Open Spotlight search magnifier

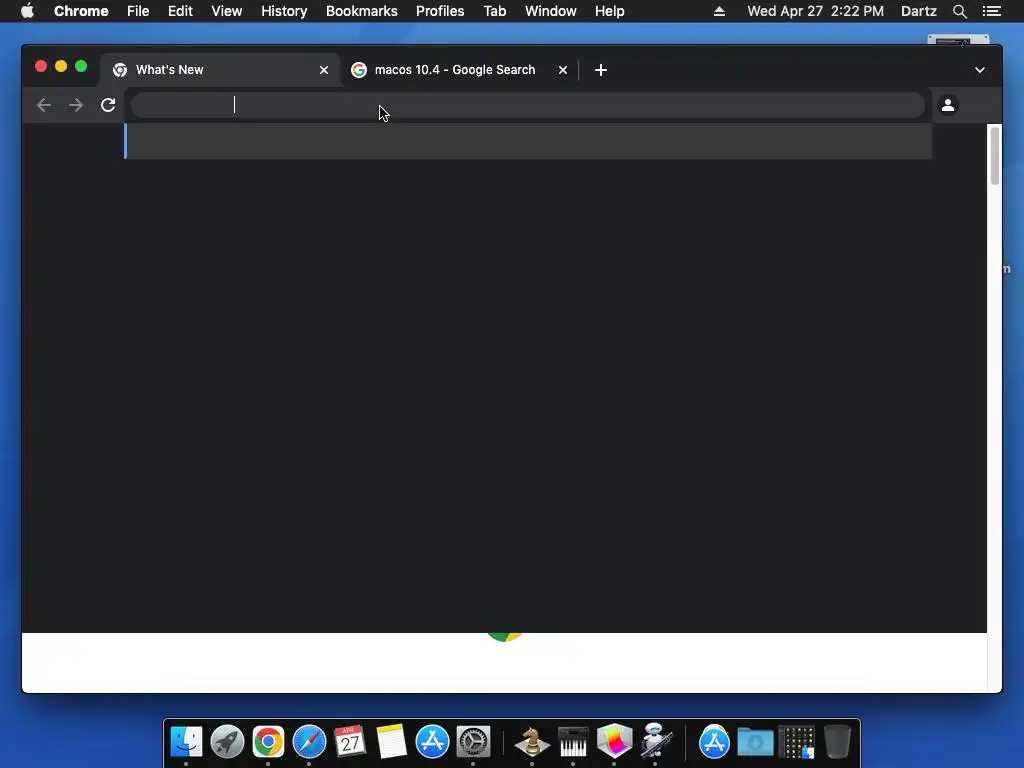point(959,11)
